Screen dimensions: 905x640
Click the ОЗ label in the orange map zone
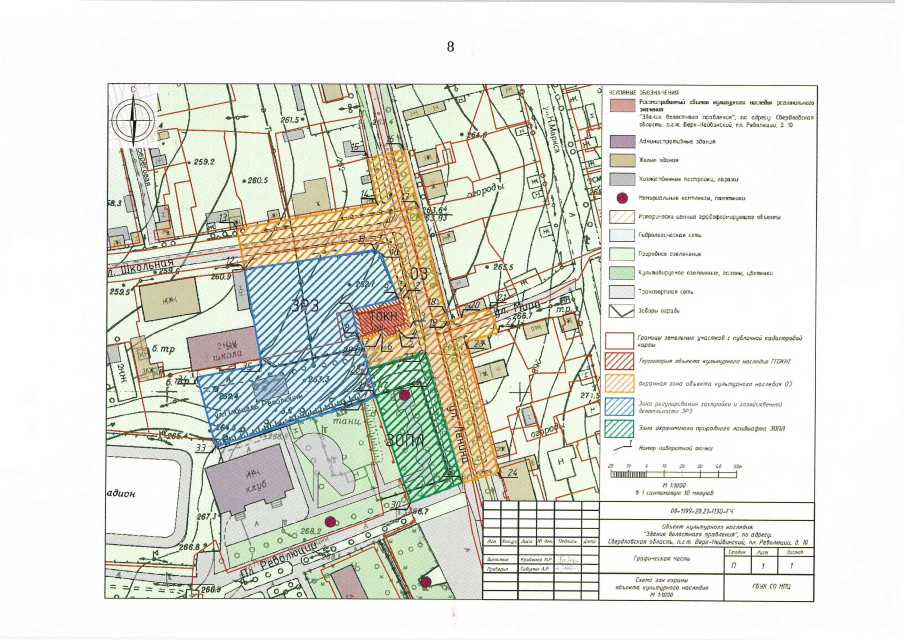tap(419, 274)
